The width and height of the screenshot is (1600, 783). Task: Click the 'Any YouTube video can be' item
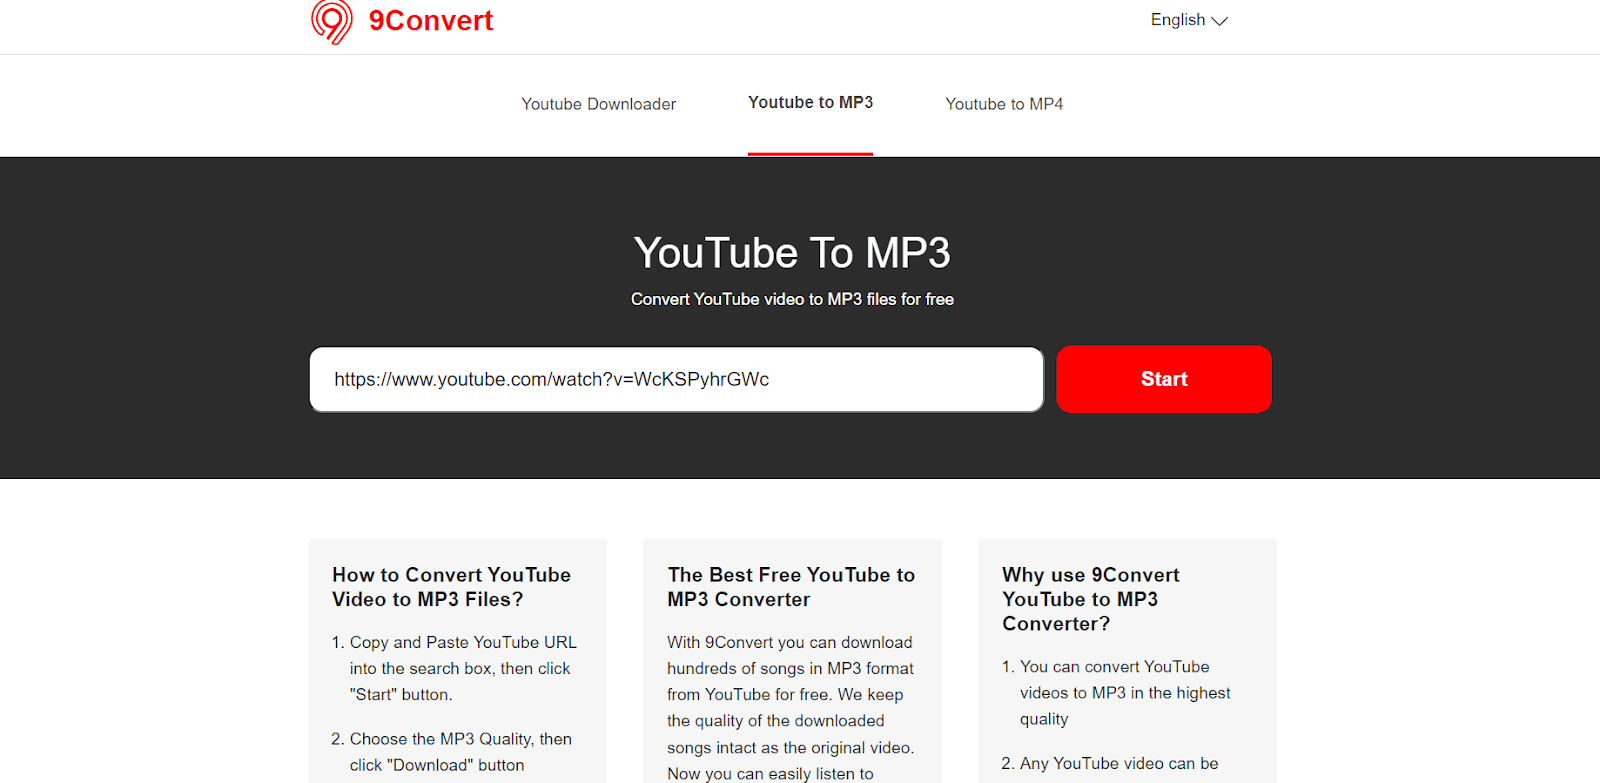(1111, 763)
